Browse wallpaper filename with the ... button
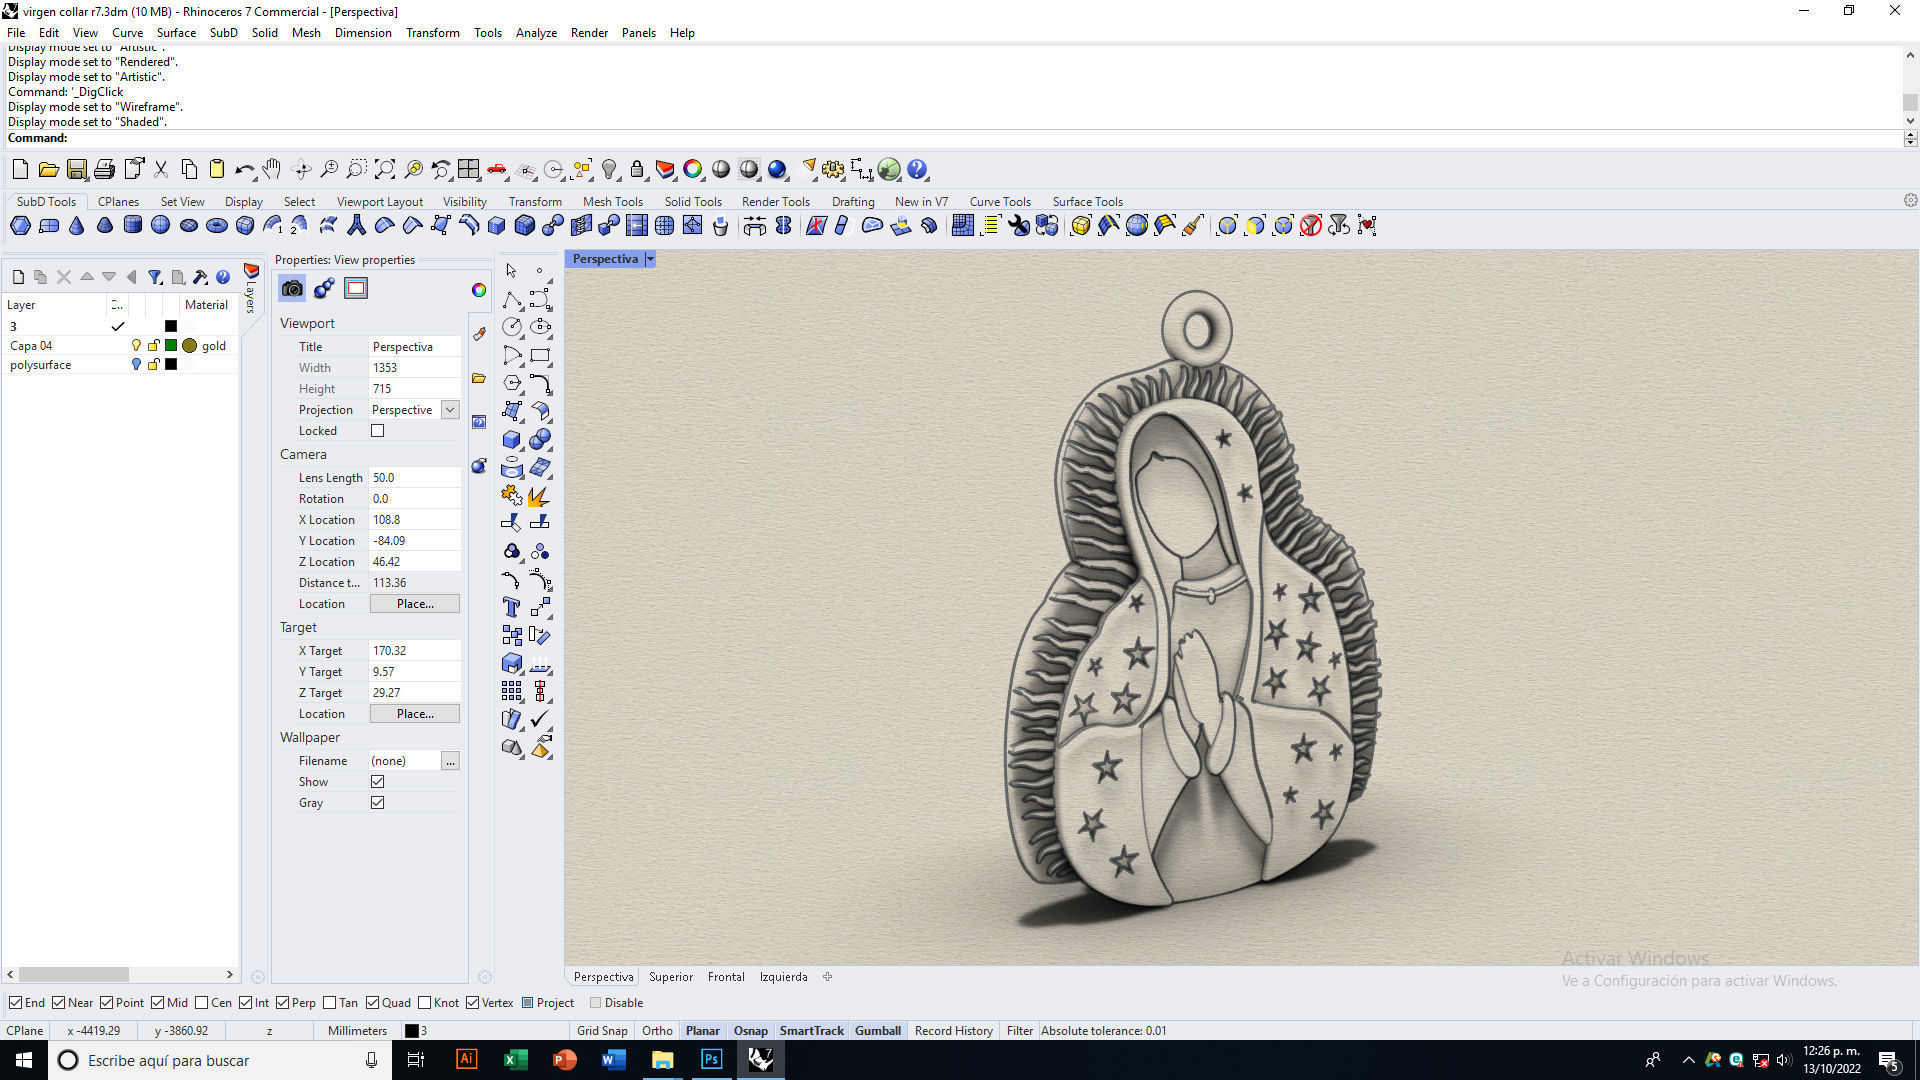The height and width of the screenshot is (1080, 1920). click(x=450, y=761)
